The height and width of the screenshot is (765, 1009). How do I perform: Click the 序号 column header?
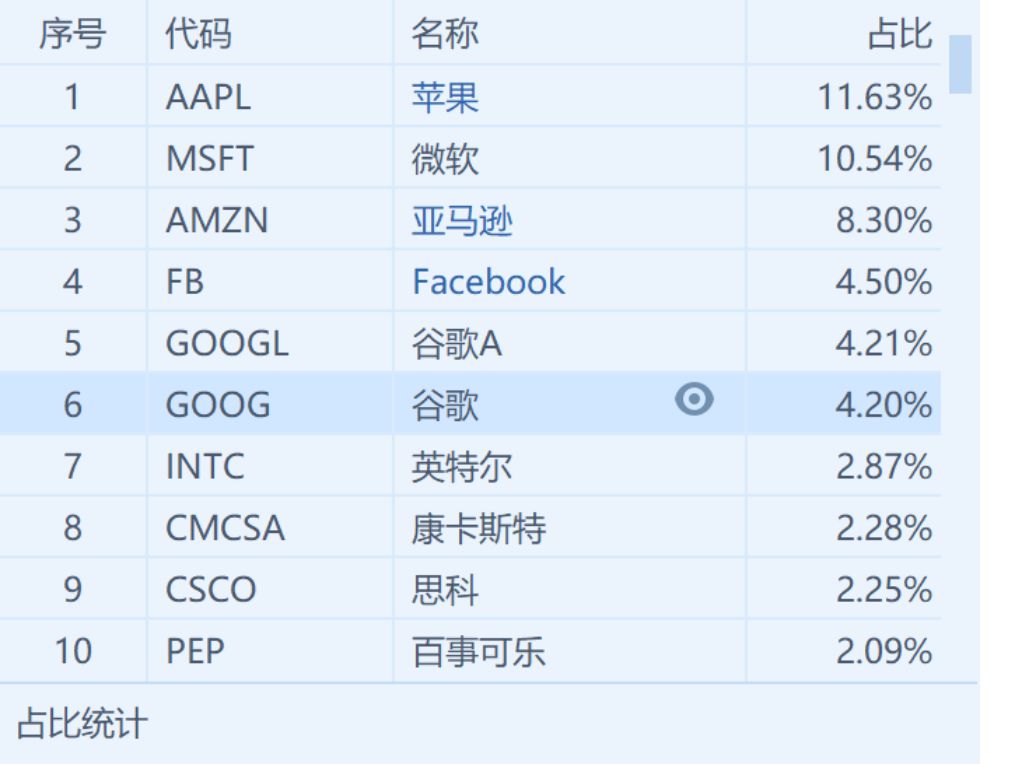click(72, 33)
